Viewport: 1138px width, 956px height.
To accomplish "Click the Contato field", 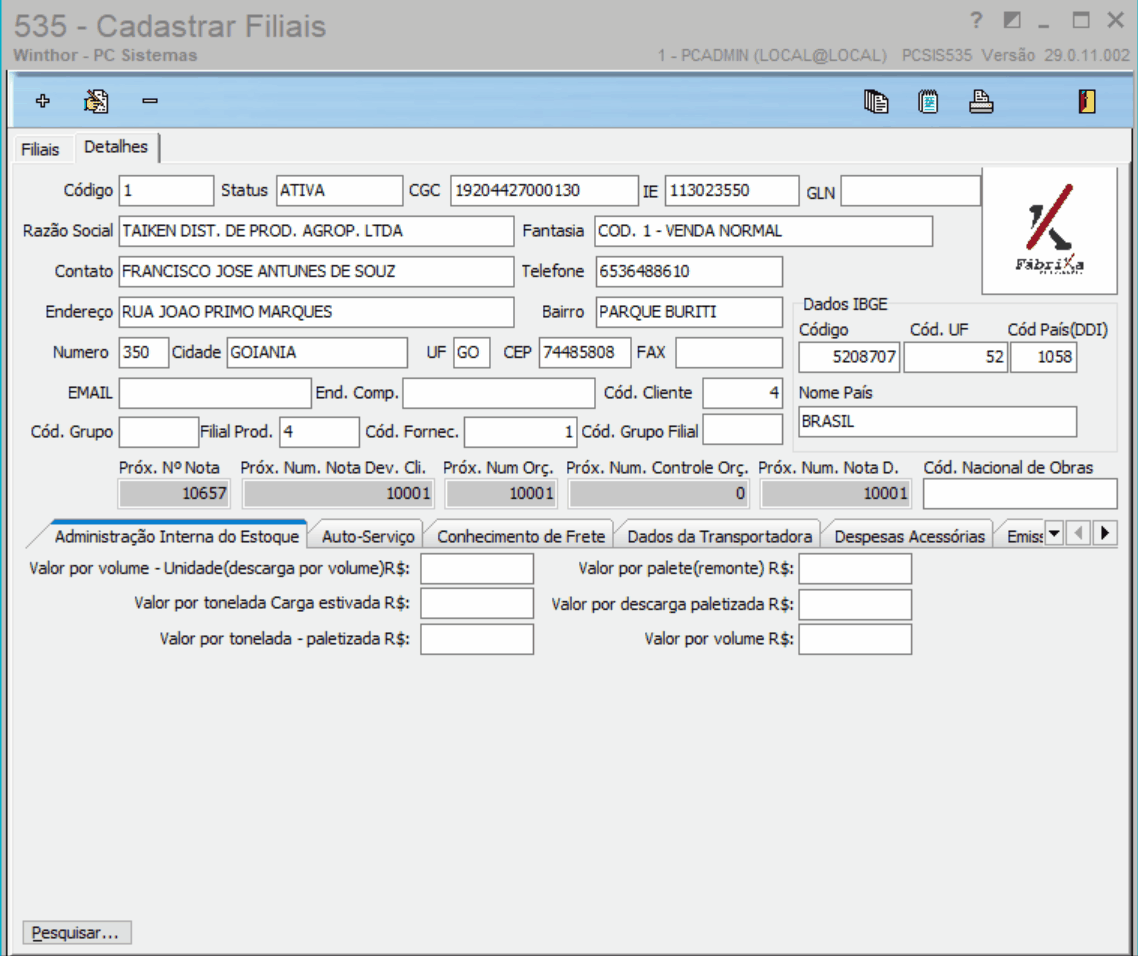I will click(316, 271).
